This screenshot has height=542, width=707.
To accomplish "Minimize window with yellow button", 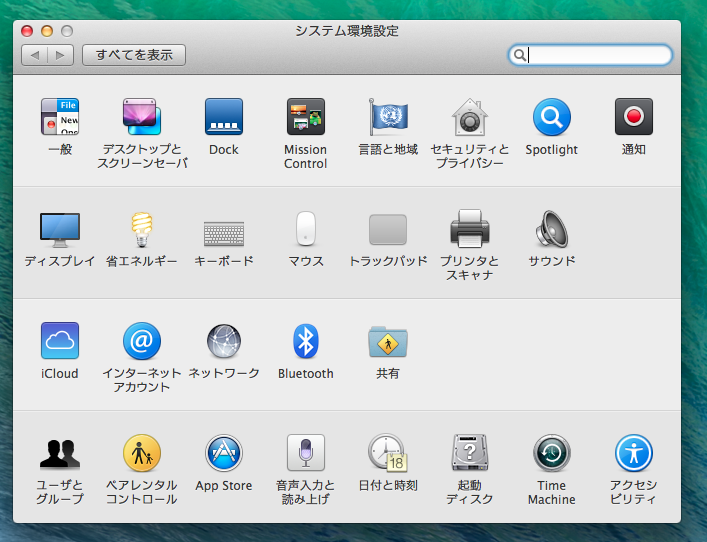I will point(47,31).
